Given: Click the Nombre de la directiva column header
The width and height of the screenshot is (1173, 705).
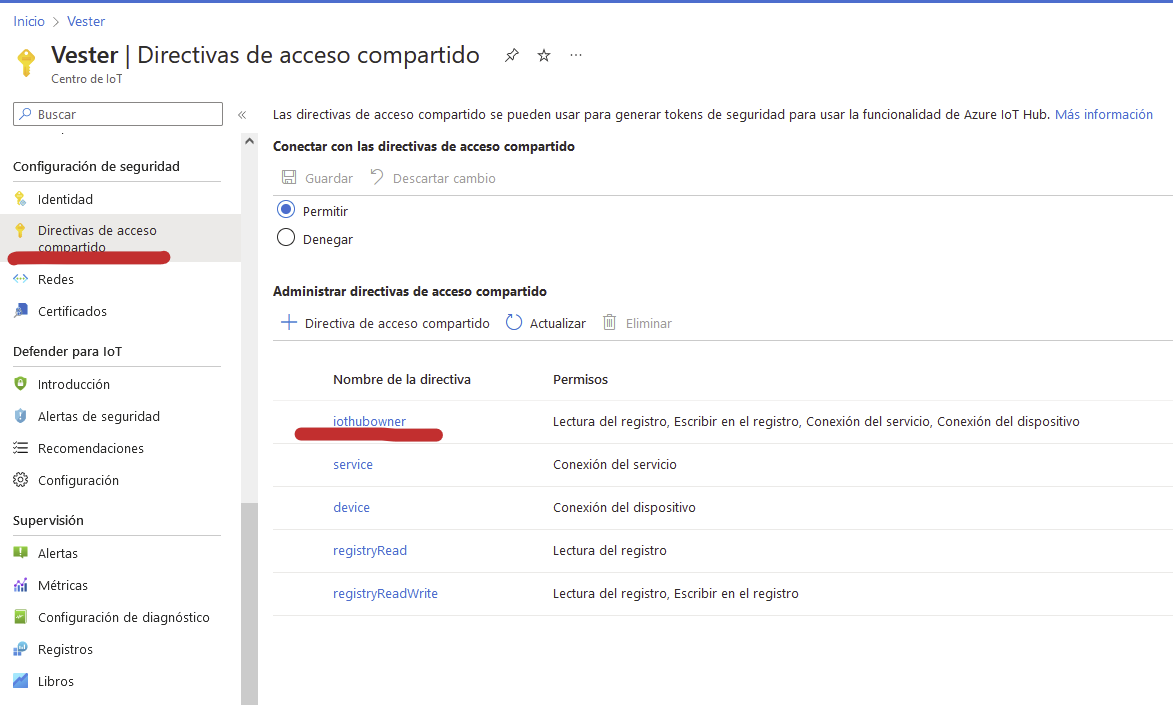Looking at the screenshot, I should point(402,379).
